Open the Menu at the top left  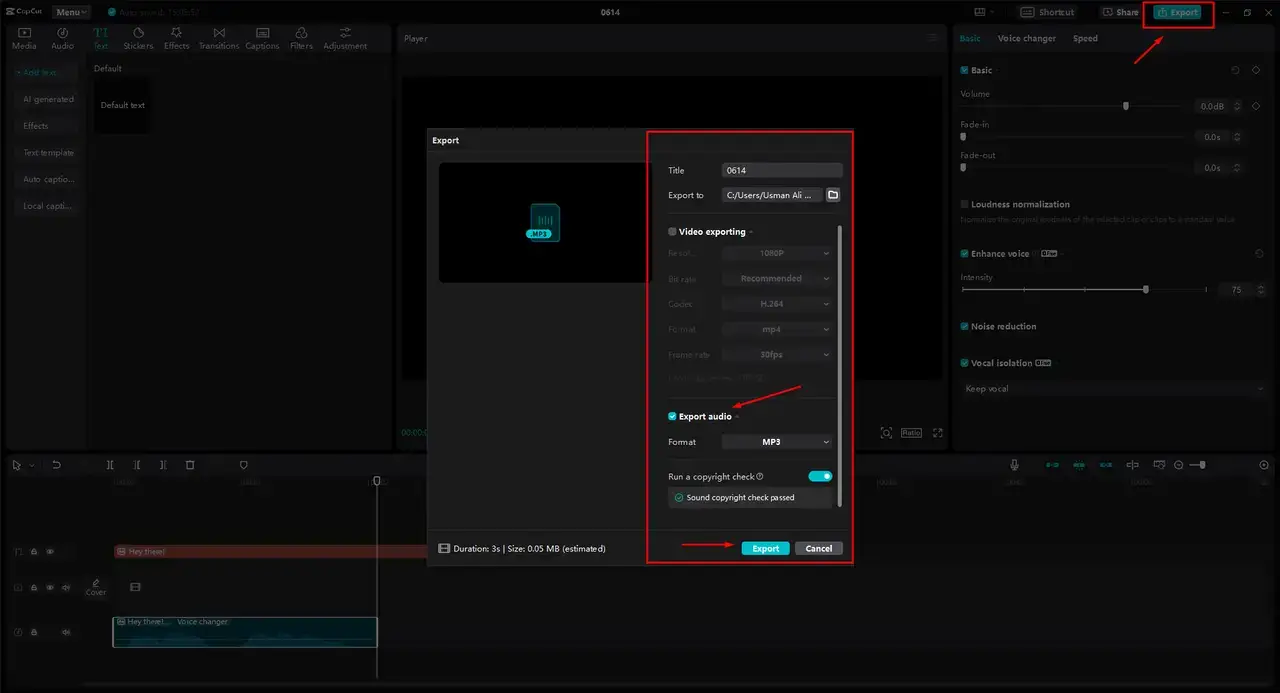point(69,11)
